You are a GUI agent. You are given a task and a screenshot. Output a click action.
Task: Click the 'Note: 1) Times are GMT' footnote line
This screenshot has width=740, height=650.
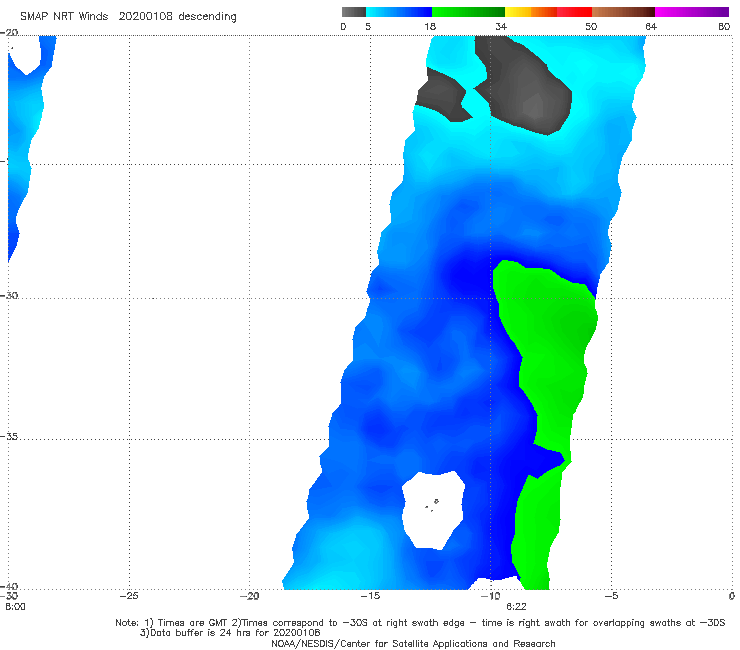click(x=420, y=623)
